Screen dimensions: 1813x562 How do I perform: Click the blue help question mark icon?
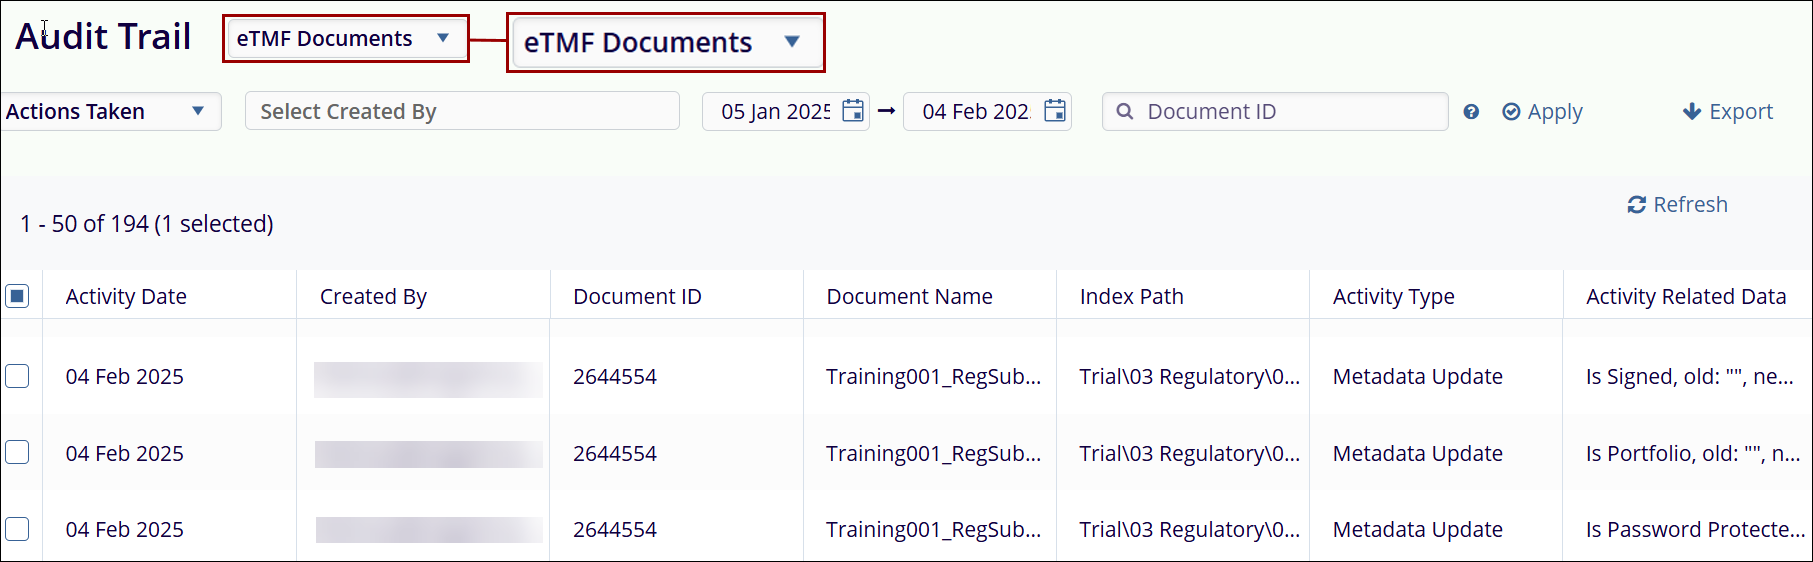tap(1471, 112)
